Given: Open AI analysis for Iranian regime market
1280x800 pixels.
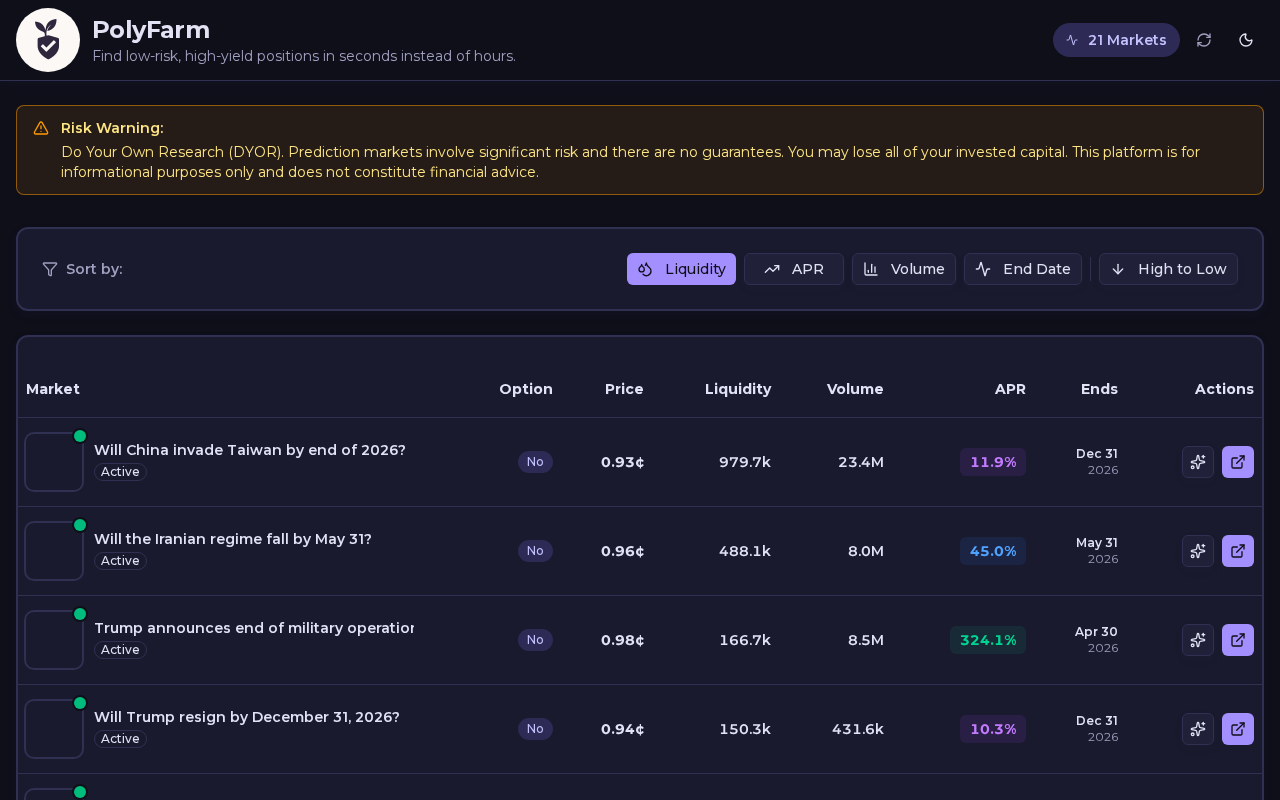Looking at the screenshot, I should point(1198,551).
